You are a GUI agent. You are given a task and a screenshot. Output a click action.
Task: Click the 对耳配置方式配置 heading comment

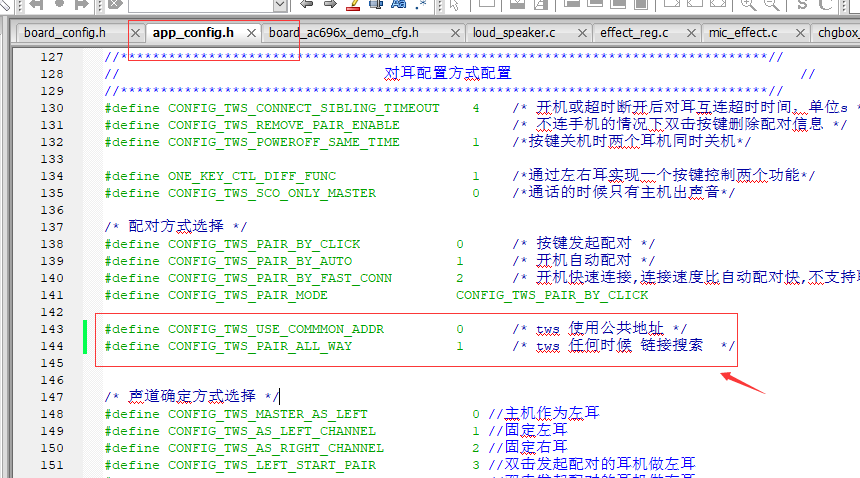point(448,73)
